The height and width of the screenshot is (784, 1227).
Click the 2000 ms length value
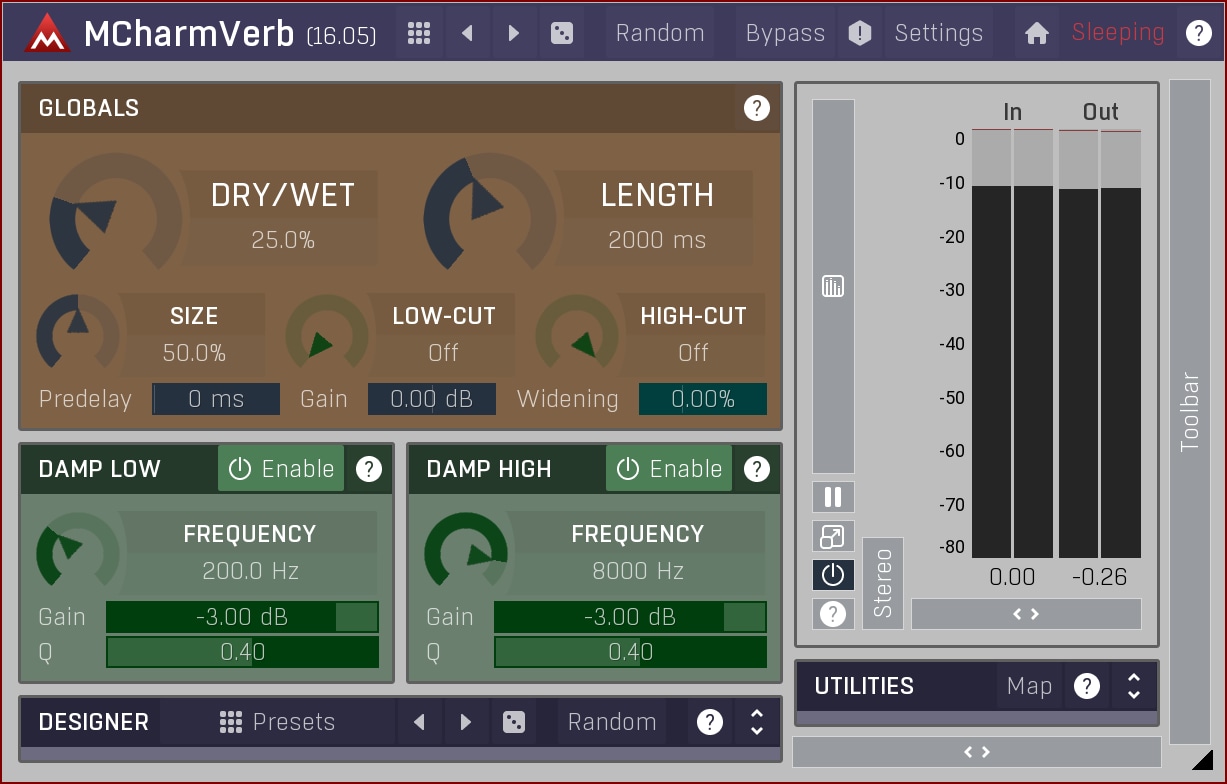657,240
